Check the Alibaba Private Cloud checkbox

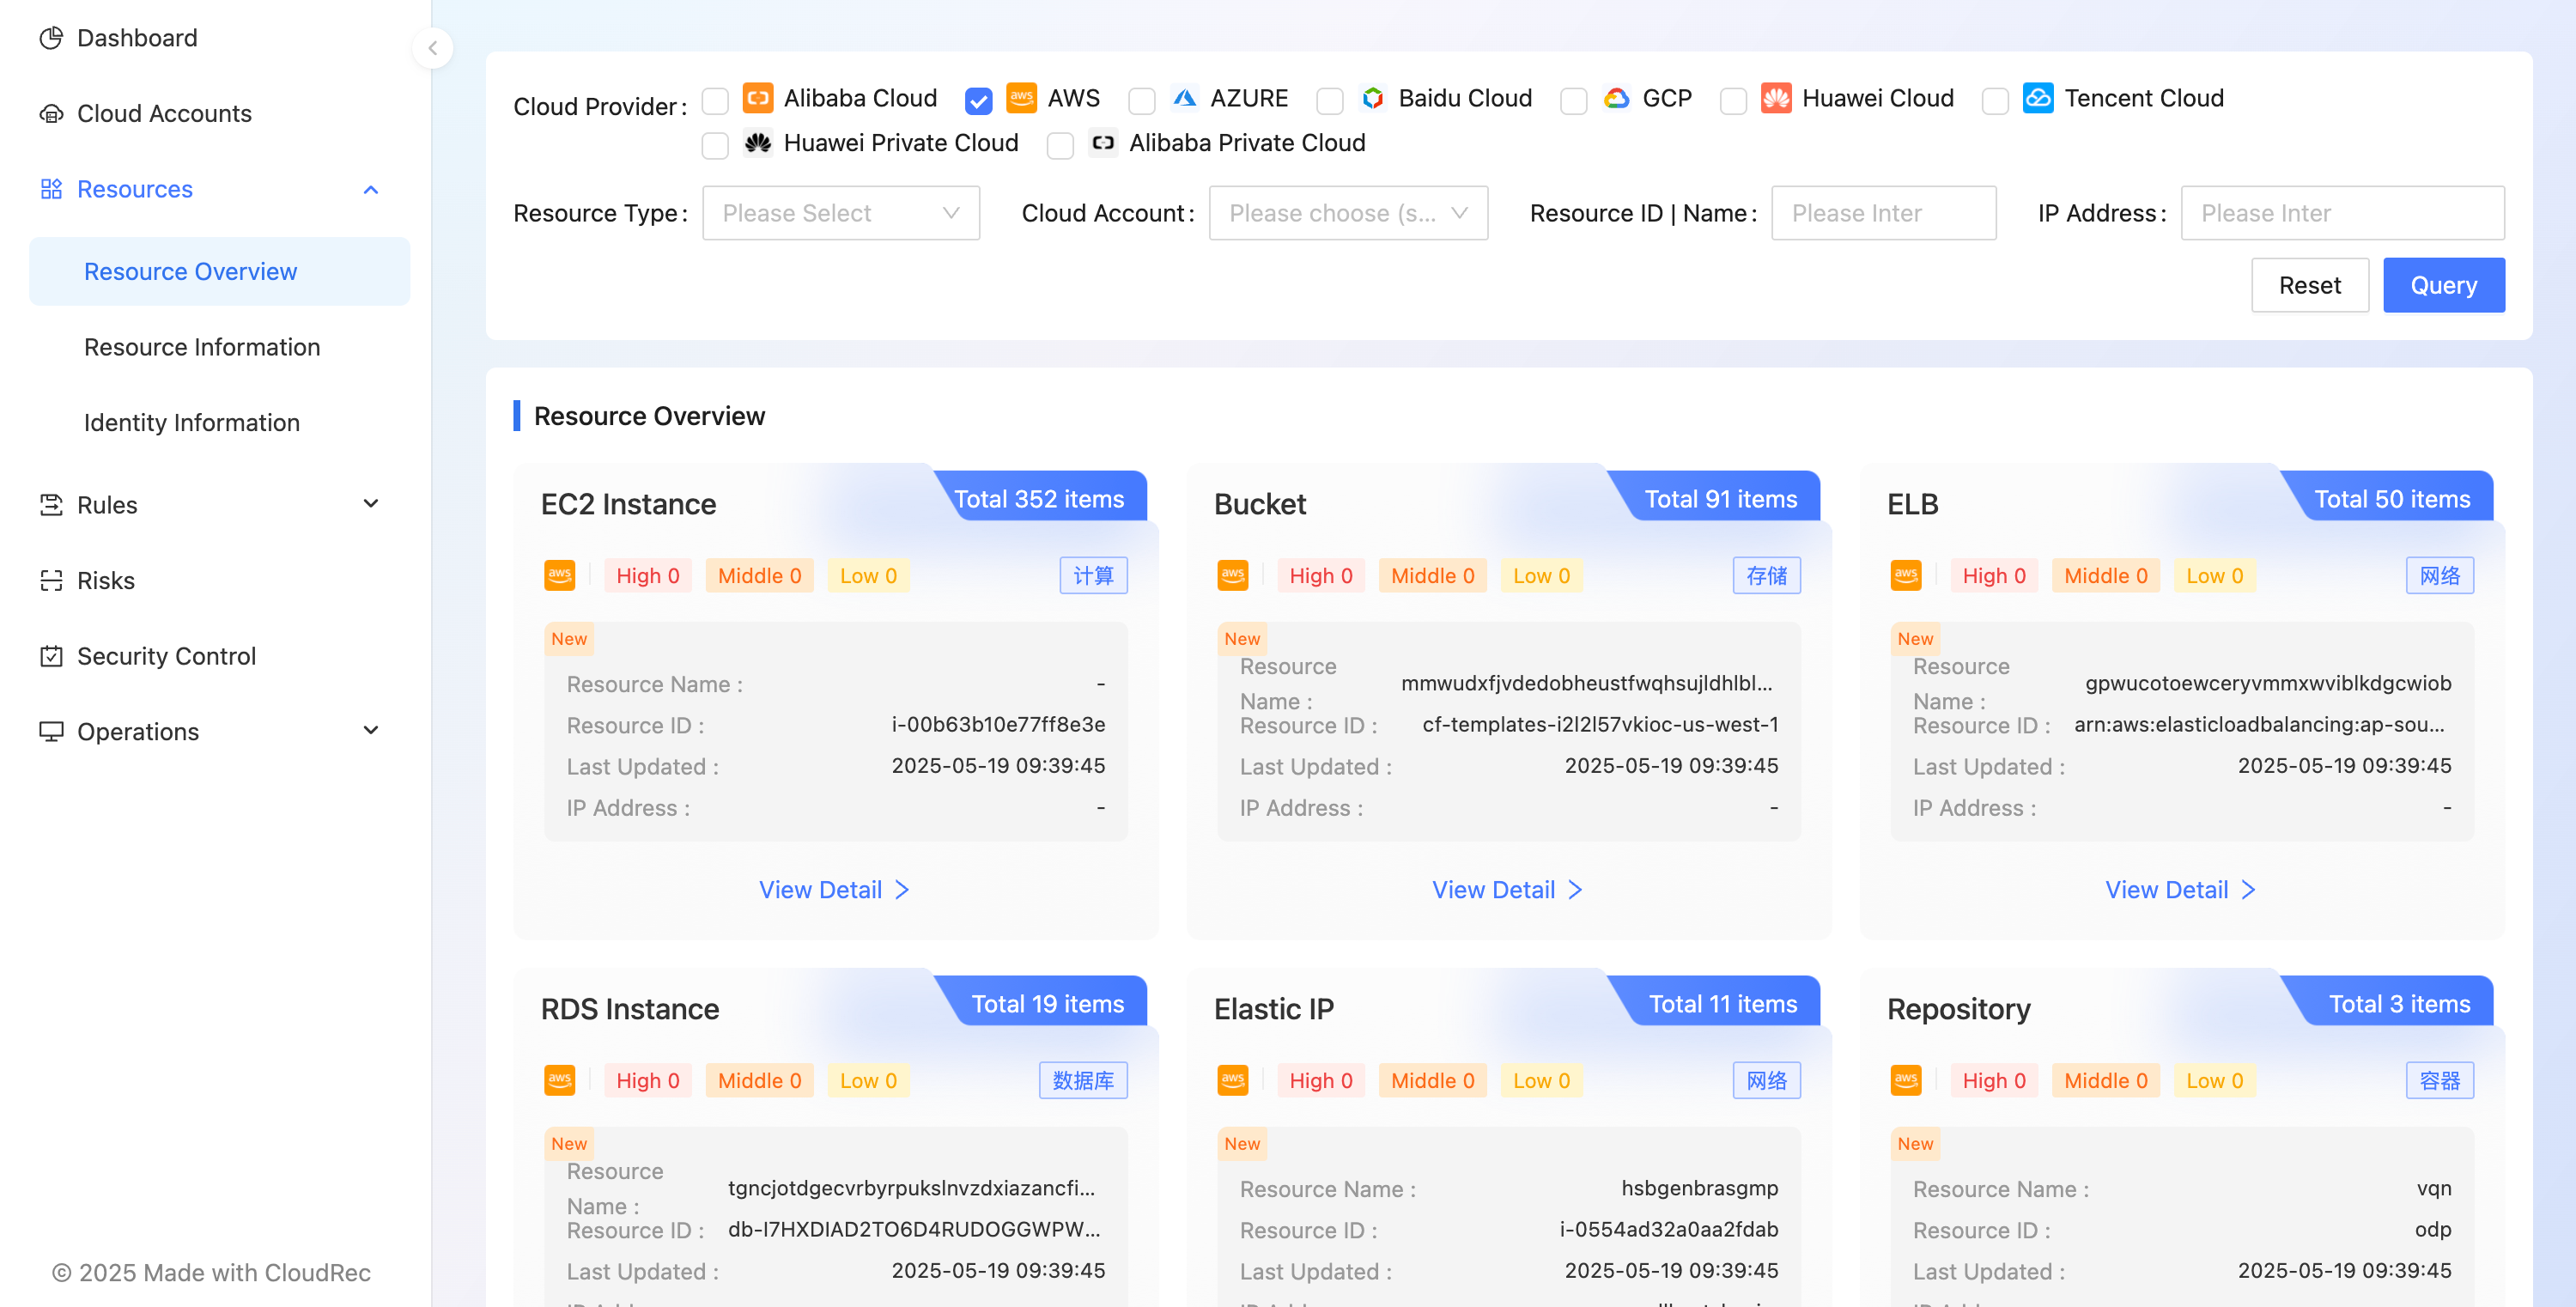click(1060, 146)
